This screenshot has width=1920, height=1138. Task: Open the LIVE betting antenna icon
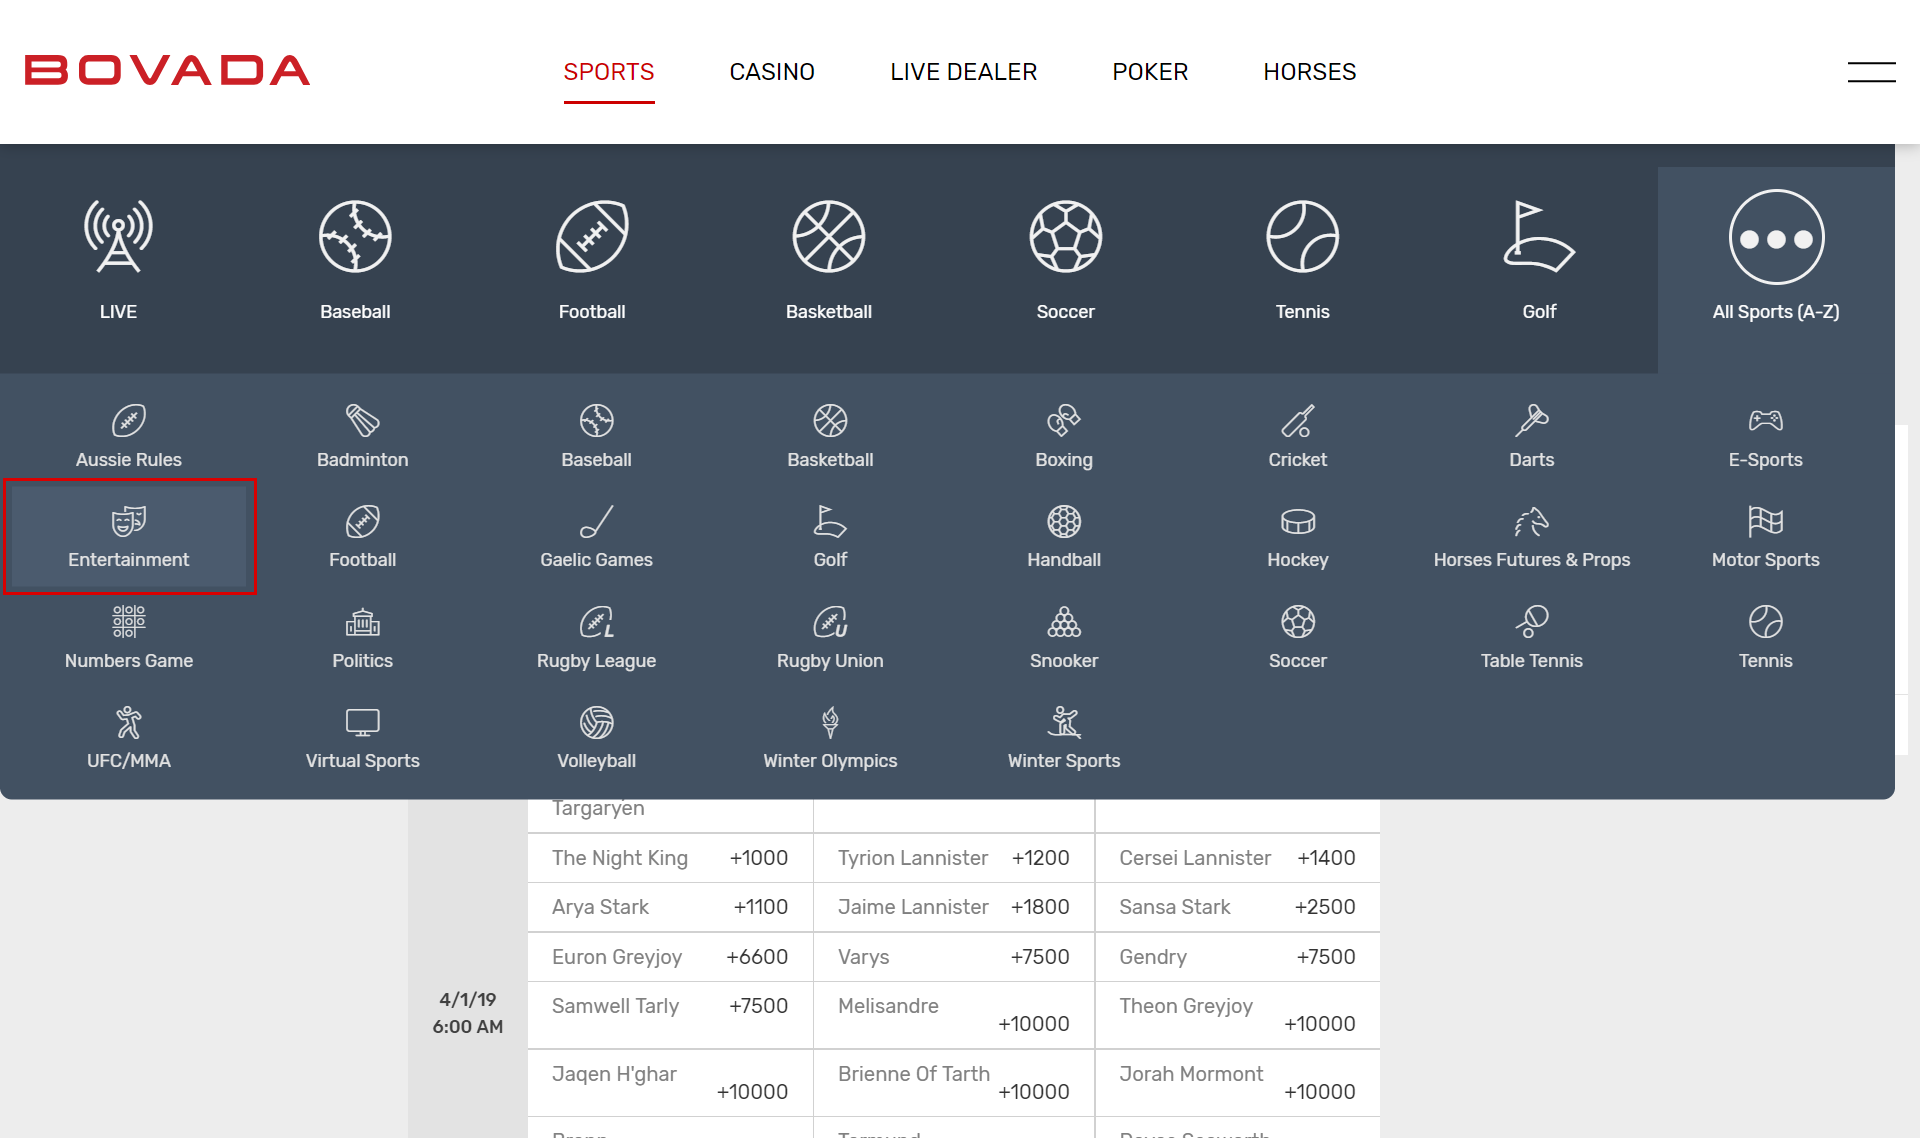point(118,238)
